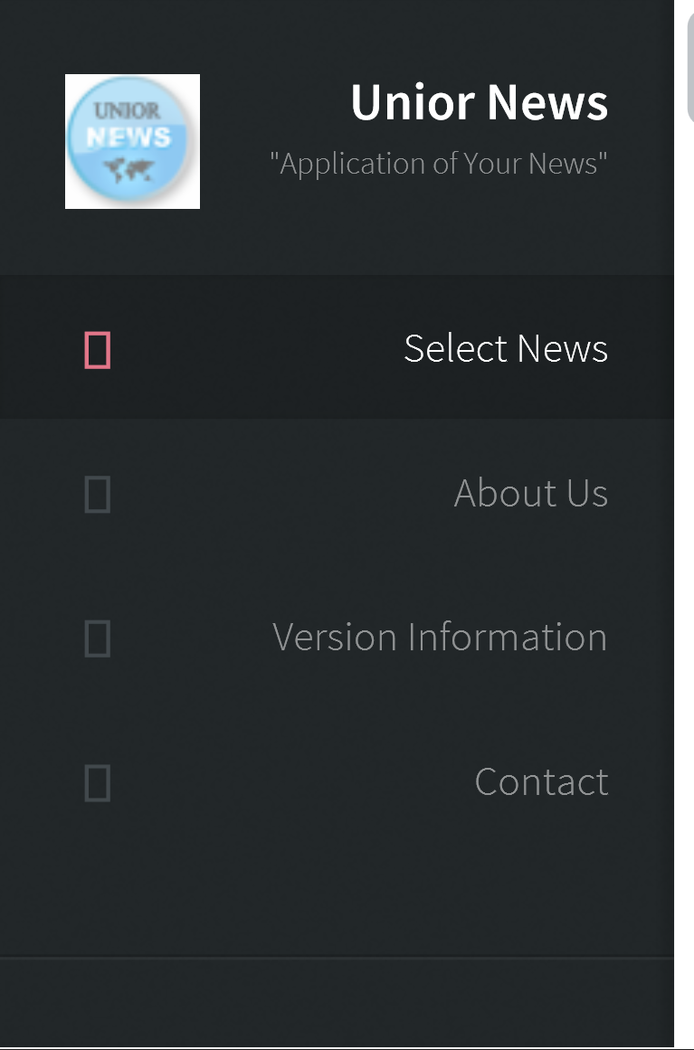Open the Select News menu item
The image size is (694, 1050).
(337, 348)
